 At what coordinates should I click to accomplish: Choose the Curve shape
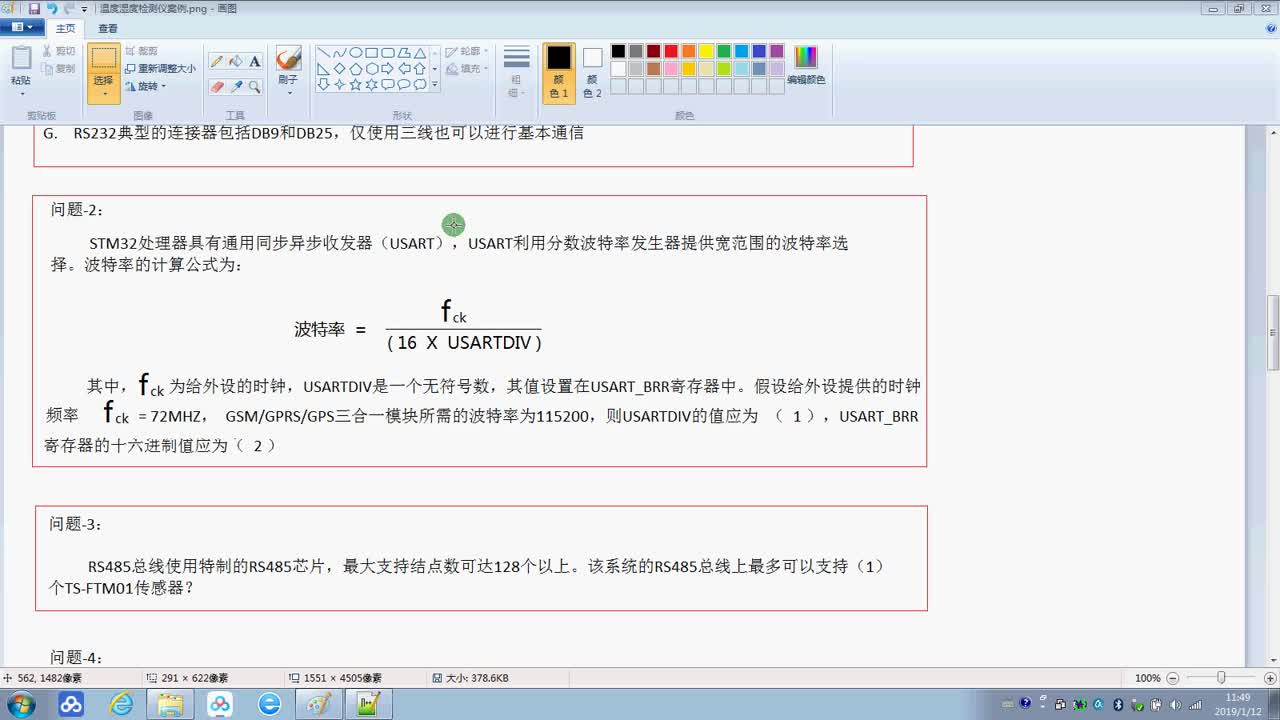coord(339,53)
